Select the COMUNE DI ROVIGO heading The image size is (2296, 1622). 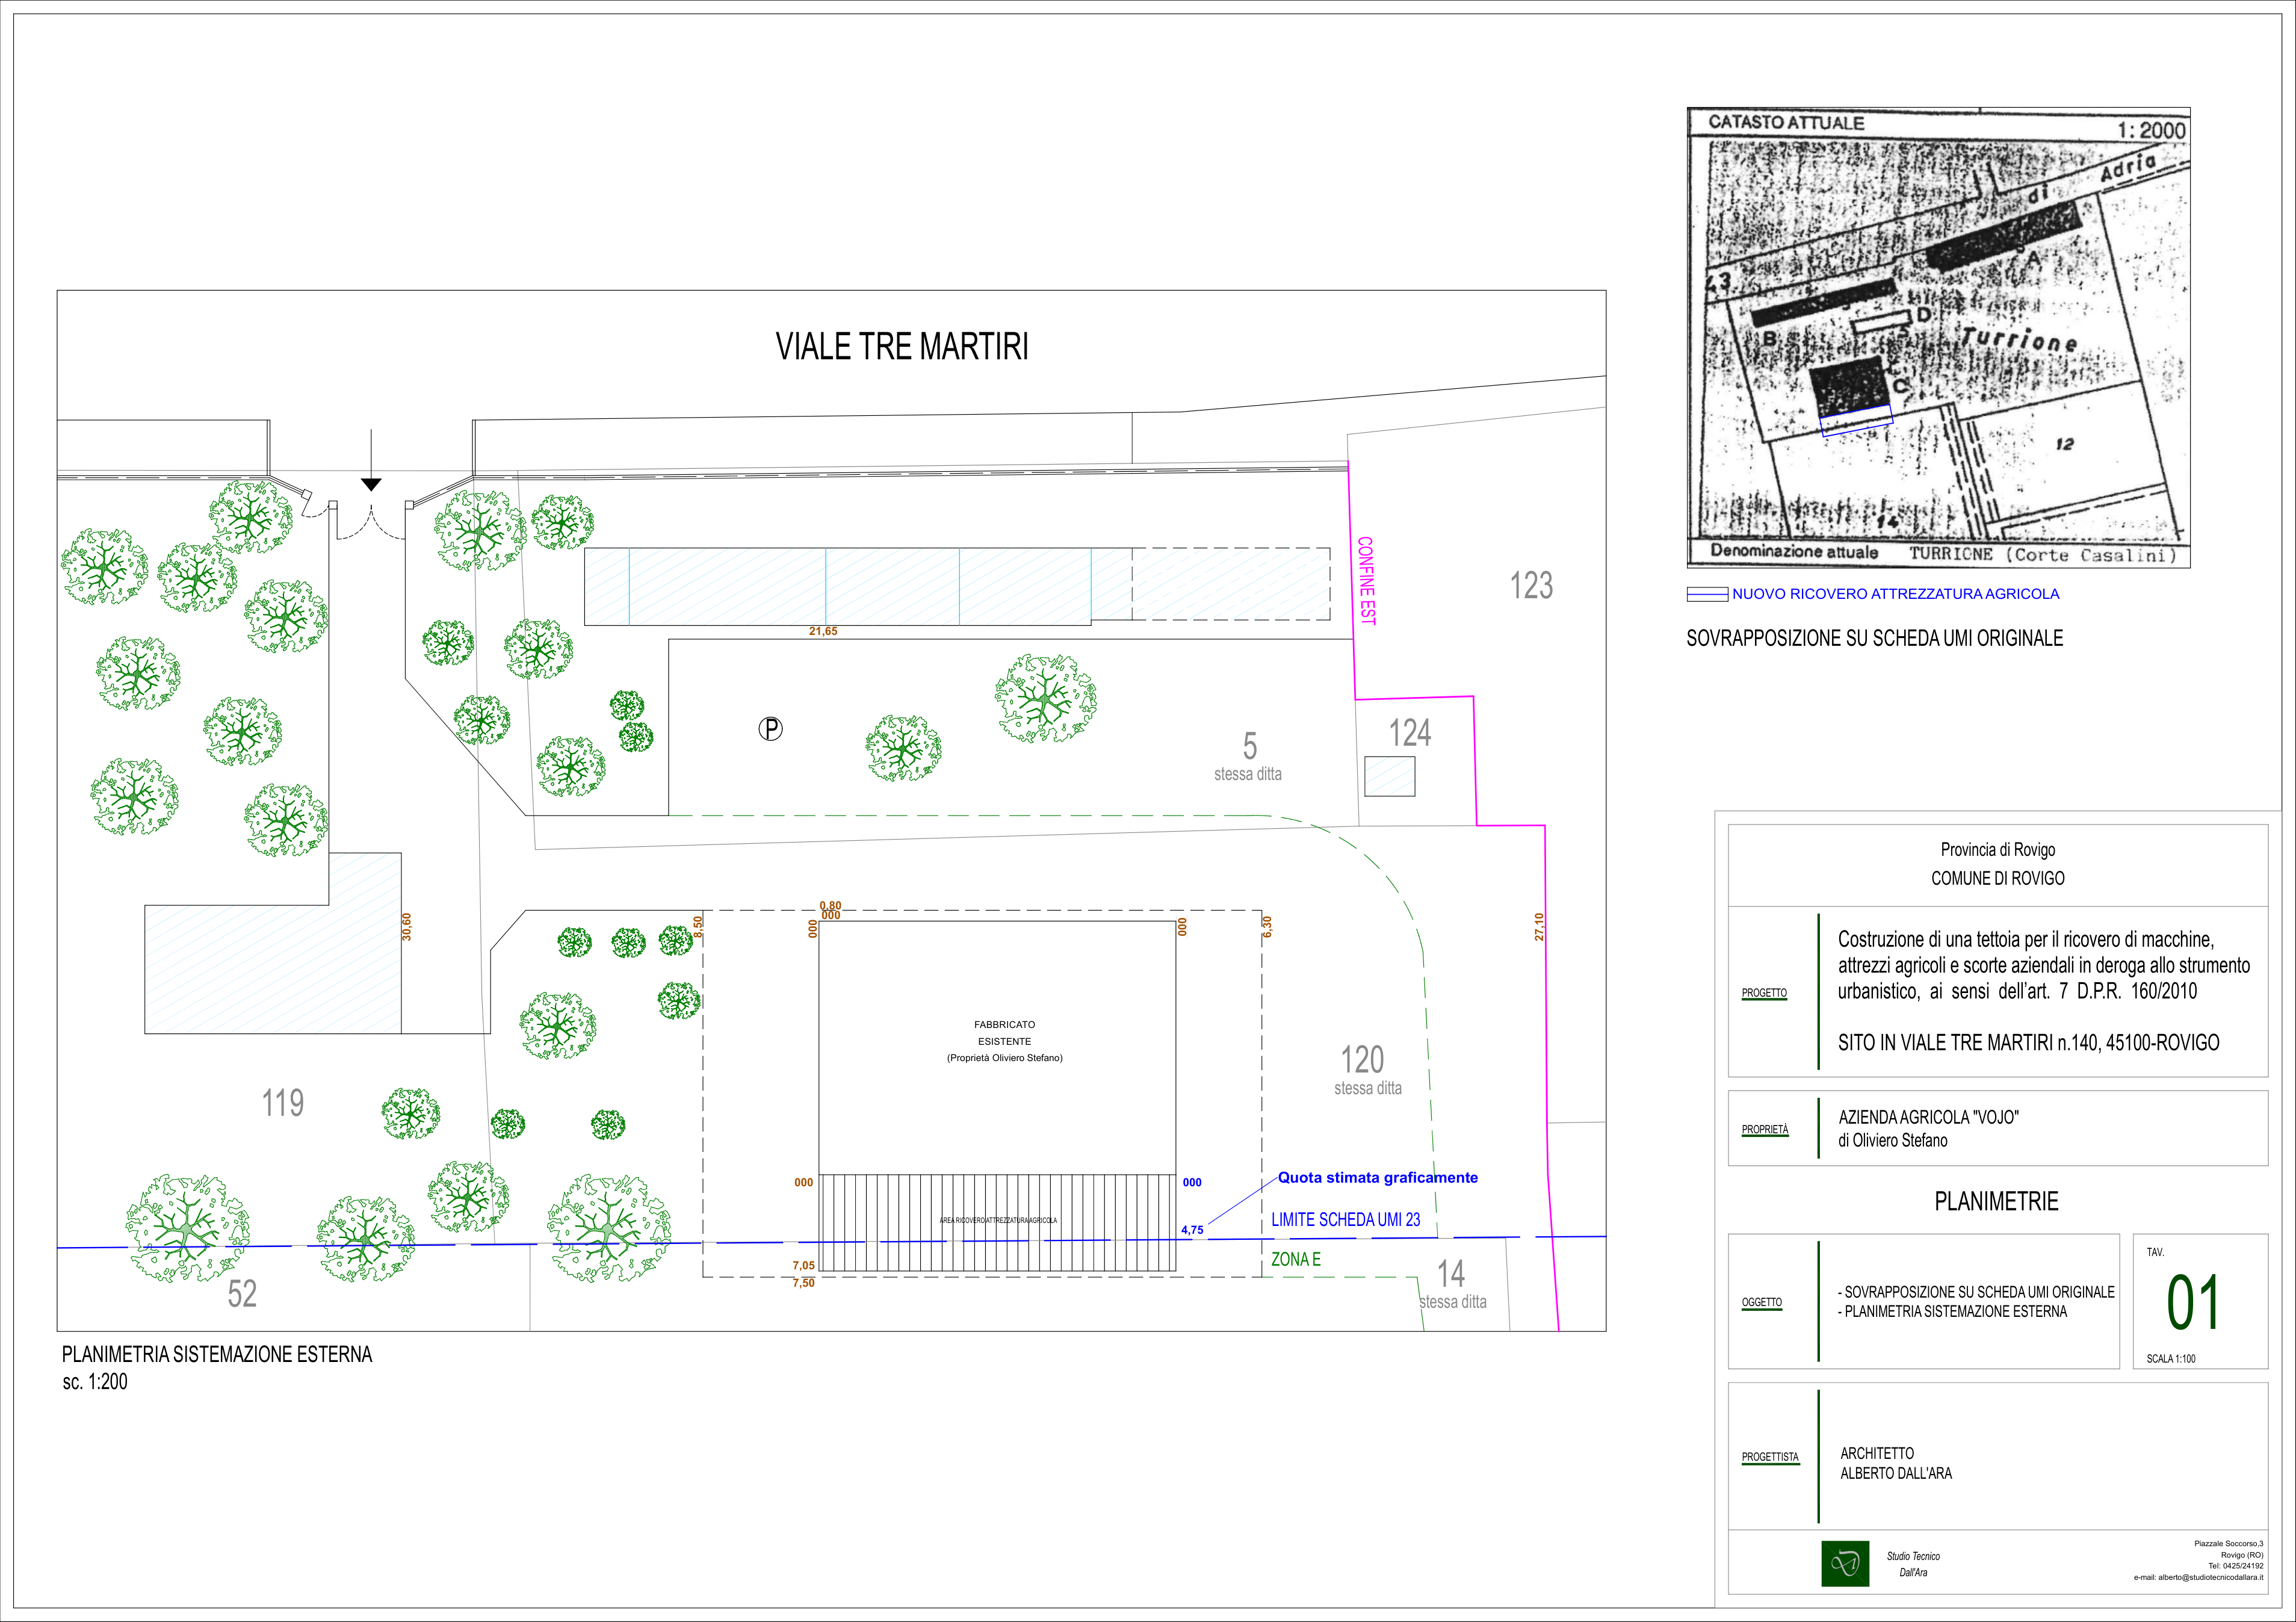1998,878
